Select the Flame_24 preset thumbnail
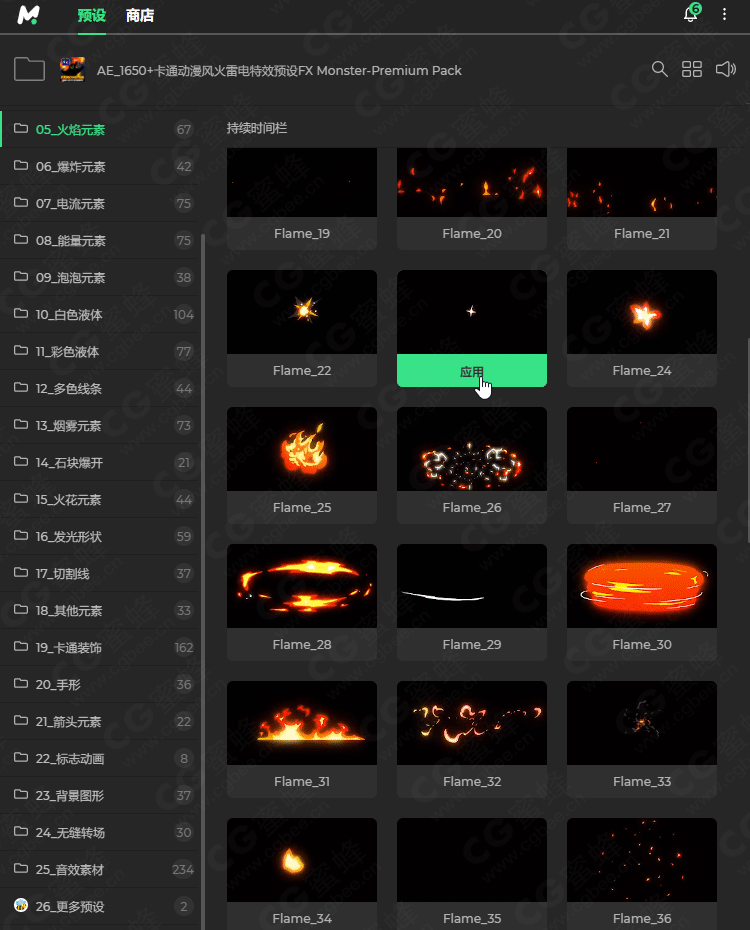Screen dimensions: 750x930 tap(642, 312)
